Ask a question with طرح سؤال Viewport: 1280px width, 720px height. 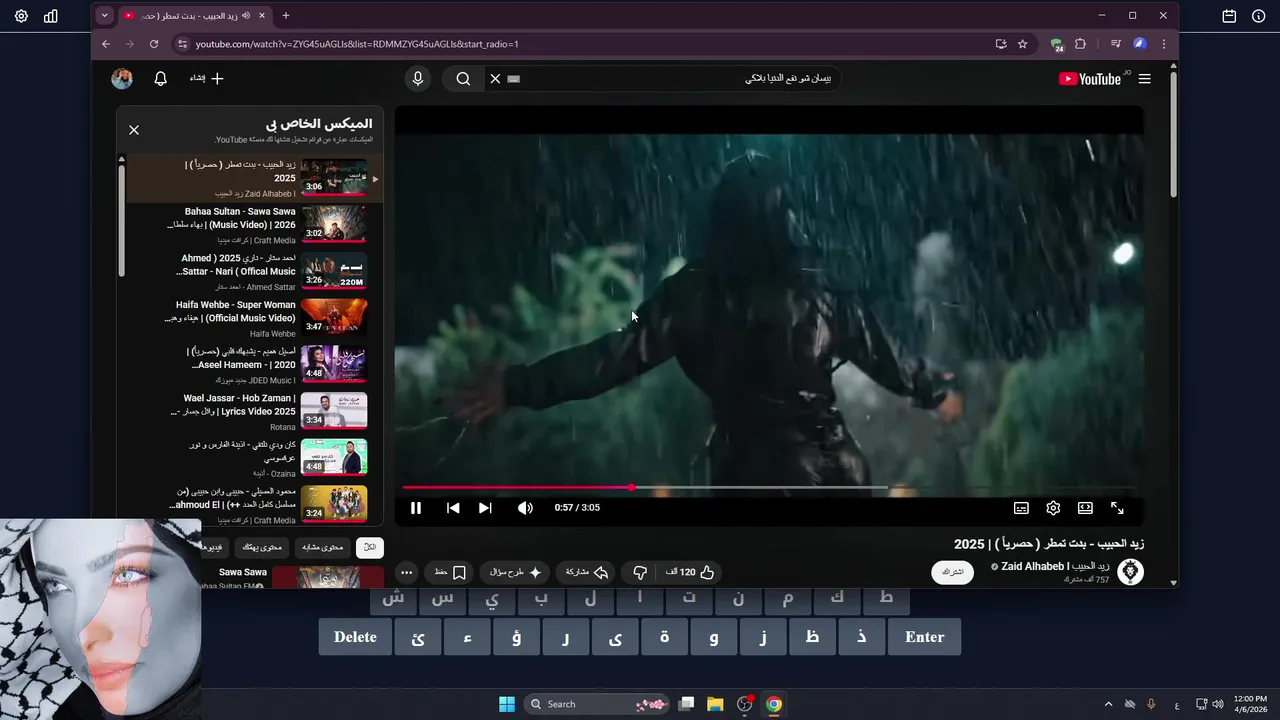(x=515, y=572)
